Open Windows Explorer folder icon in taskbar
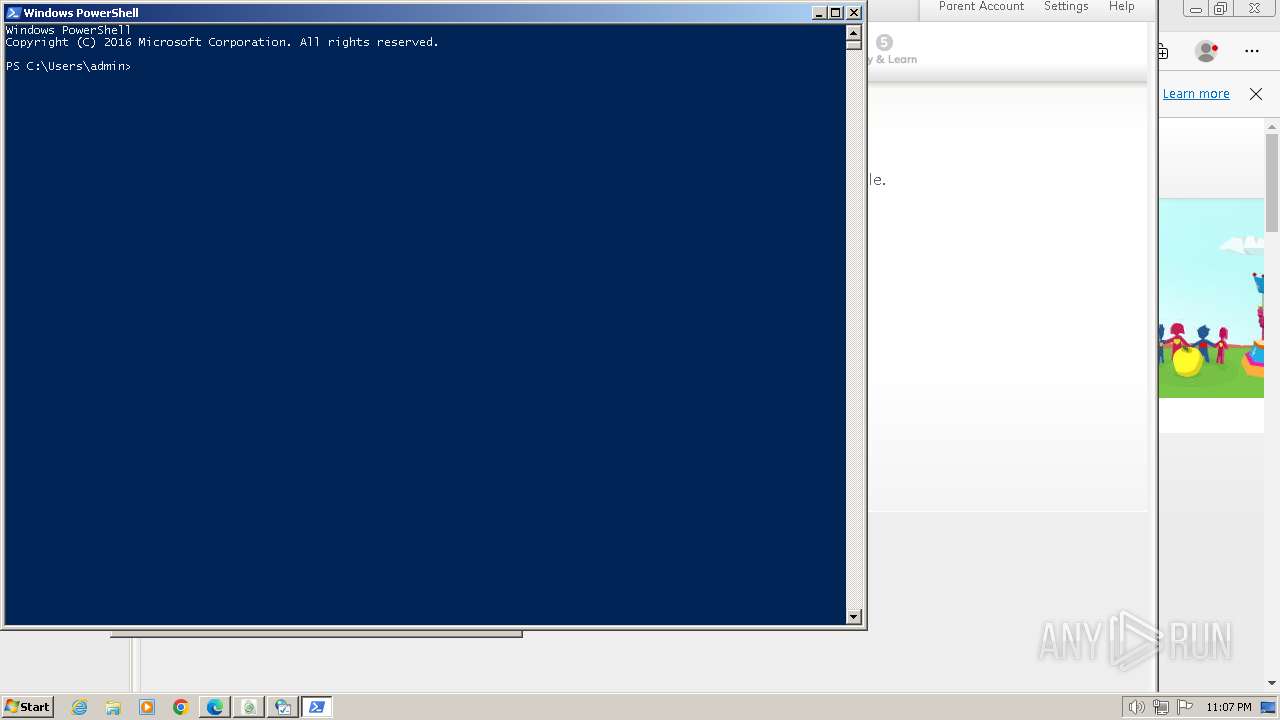The width and height of the screenshot is (1280, 720). click(x=113, y=707)
